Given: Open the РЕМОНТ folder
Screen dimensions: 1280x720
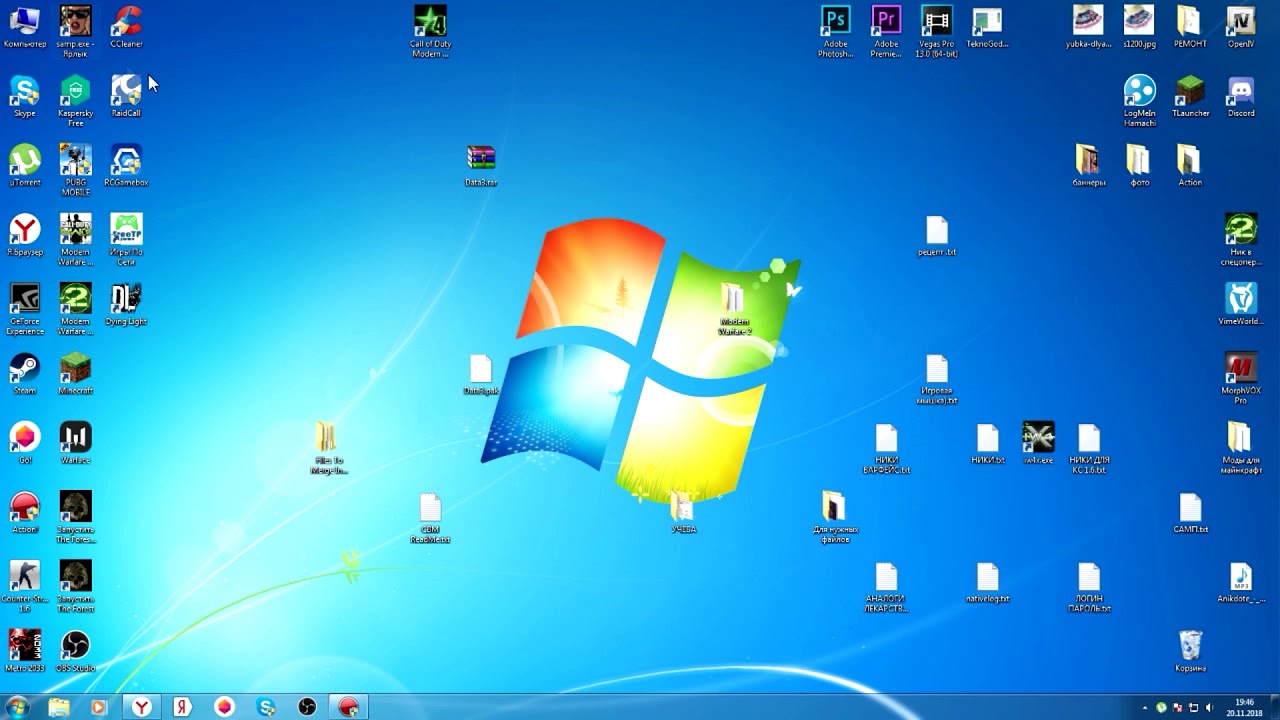Looking at the screenshot, I should coord(1190,28).
